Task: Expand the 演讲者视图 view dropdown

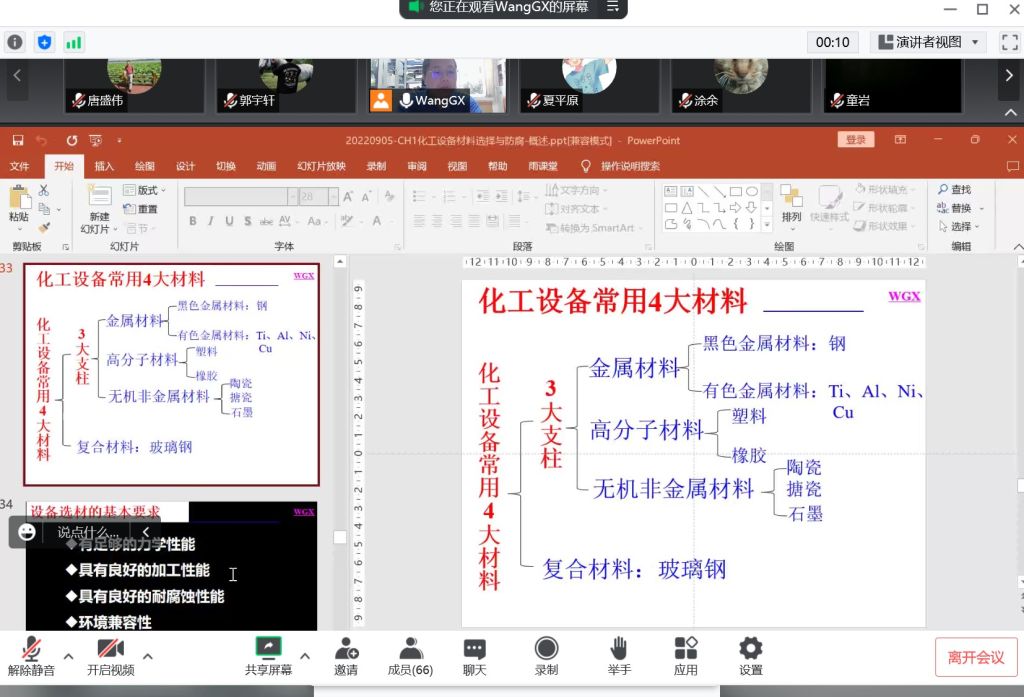Action: pyautogui.click(x=928, y=42)
